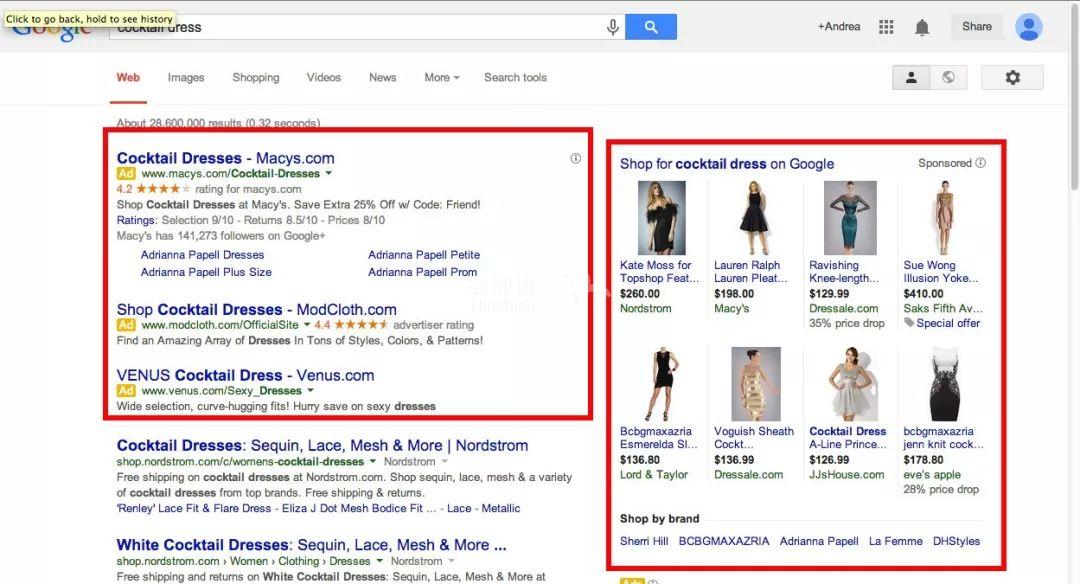Click the Adrianna Papell Plus Size sitelink
The width and height of the screenshot is (1080, 584).
click(x=206, y=272)
